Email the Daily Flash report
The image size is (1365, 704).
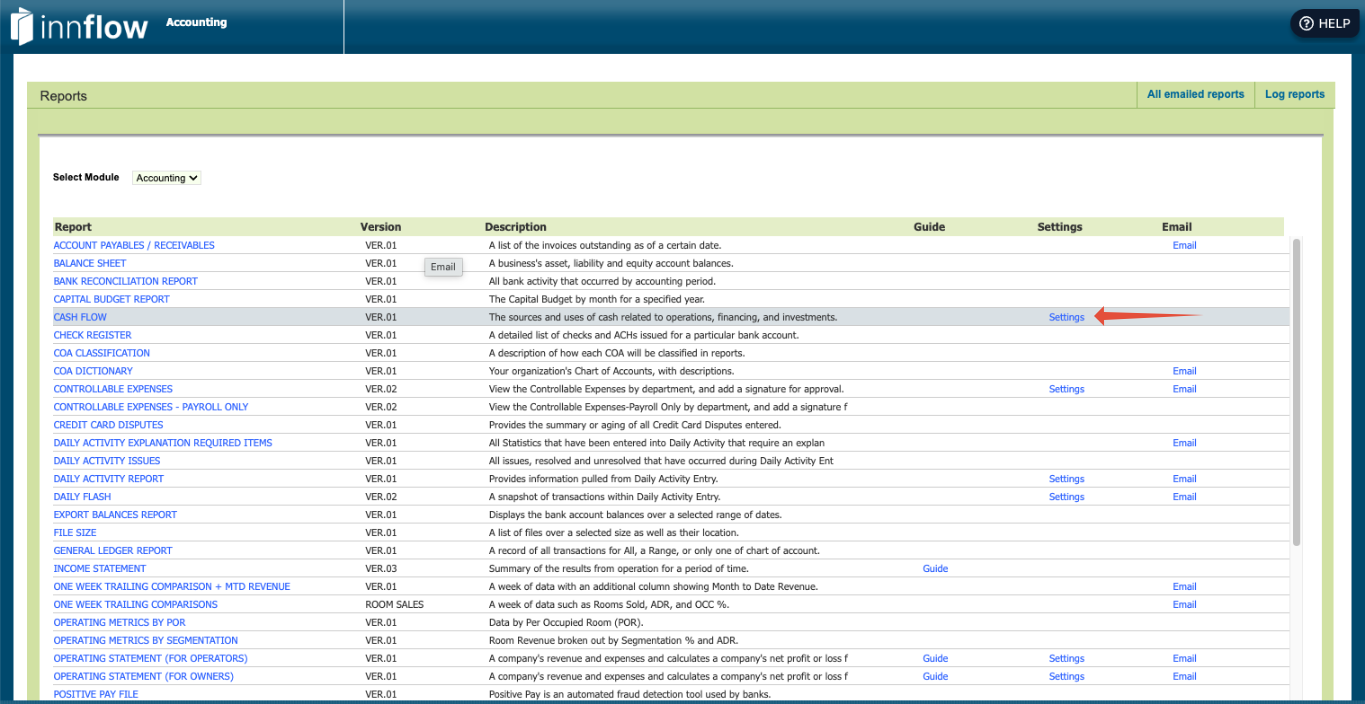click(1184, 497)
